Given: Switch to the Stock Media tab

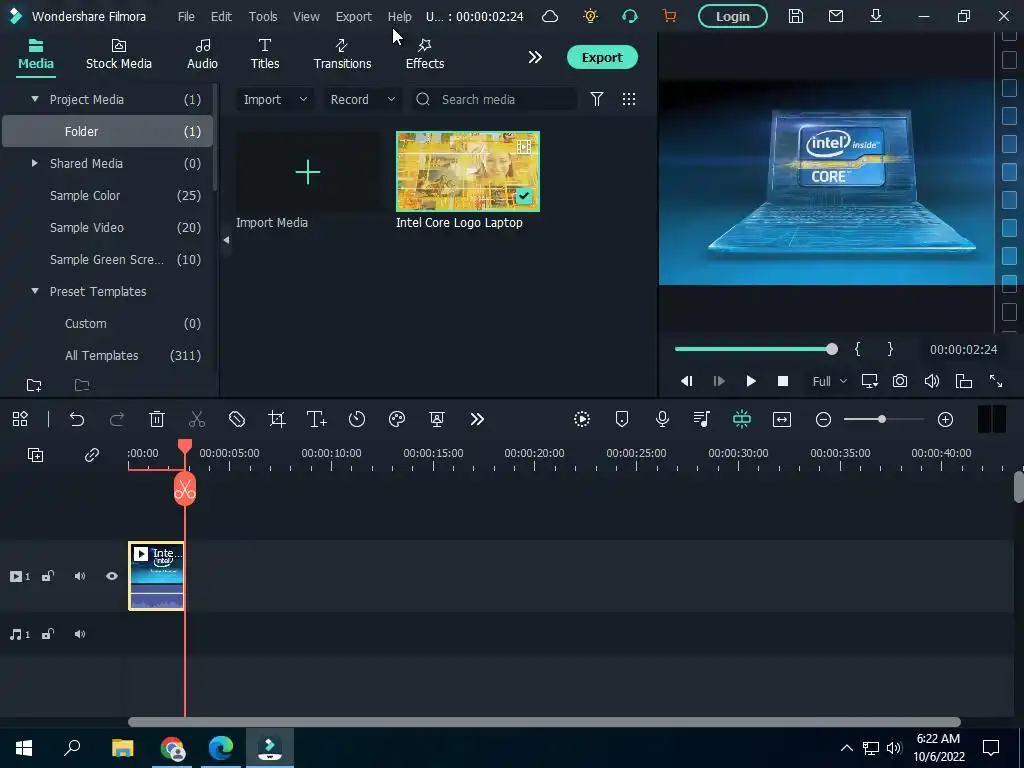Looking at the screenshot, I should coord(119,55).
